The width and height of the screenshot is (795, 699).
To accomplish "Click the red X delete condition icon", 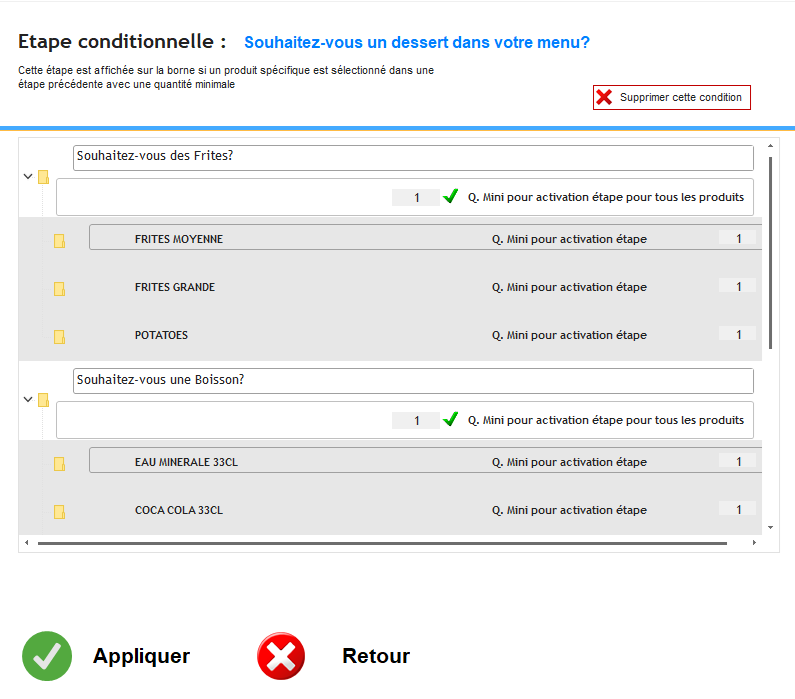I will (604, 97).
